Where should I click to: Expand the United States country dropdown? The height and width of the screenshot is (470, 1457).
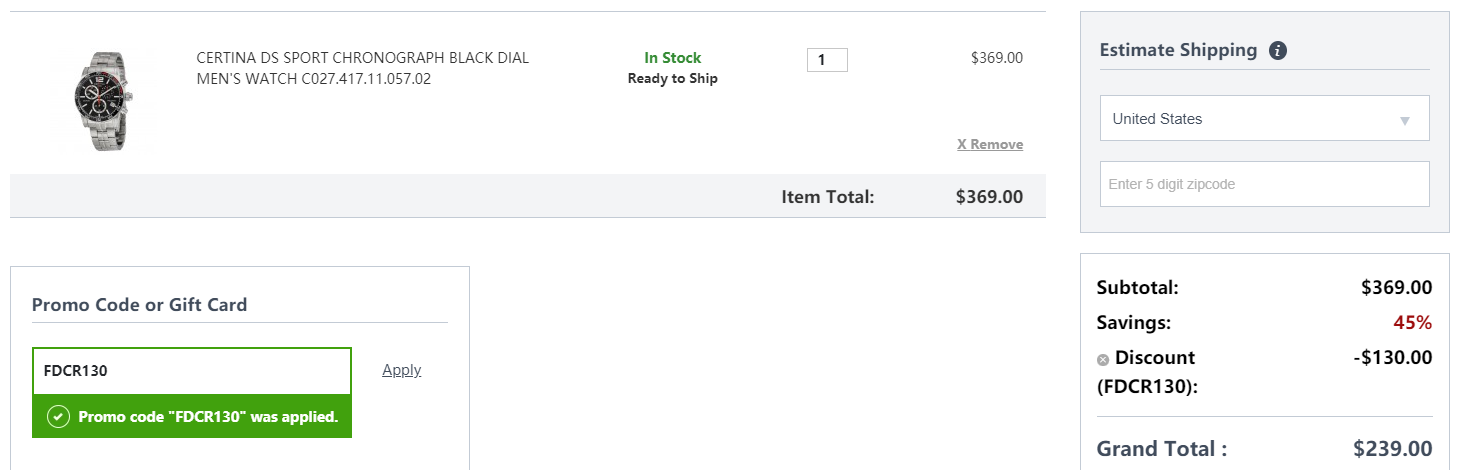click(1265, 118)
